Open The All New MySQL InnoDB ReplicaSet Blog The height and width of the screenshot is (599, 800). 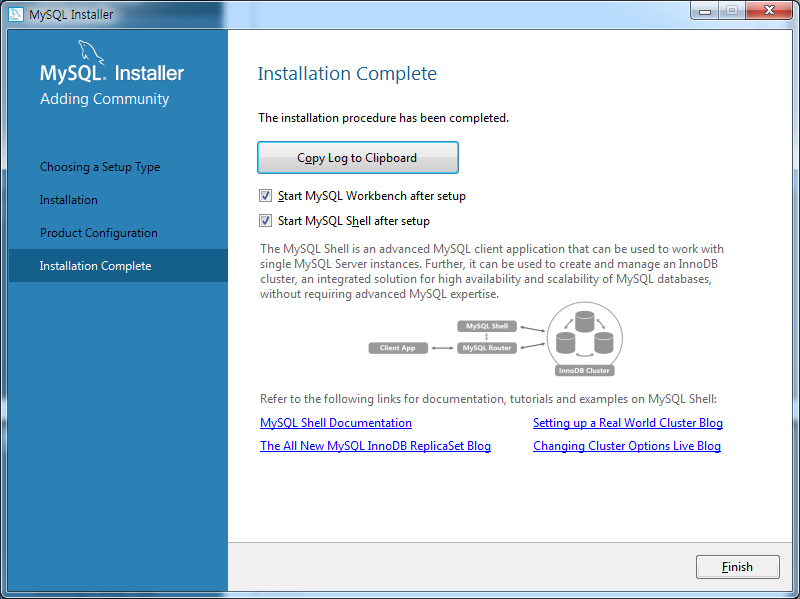pos(376,446)
